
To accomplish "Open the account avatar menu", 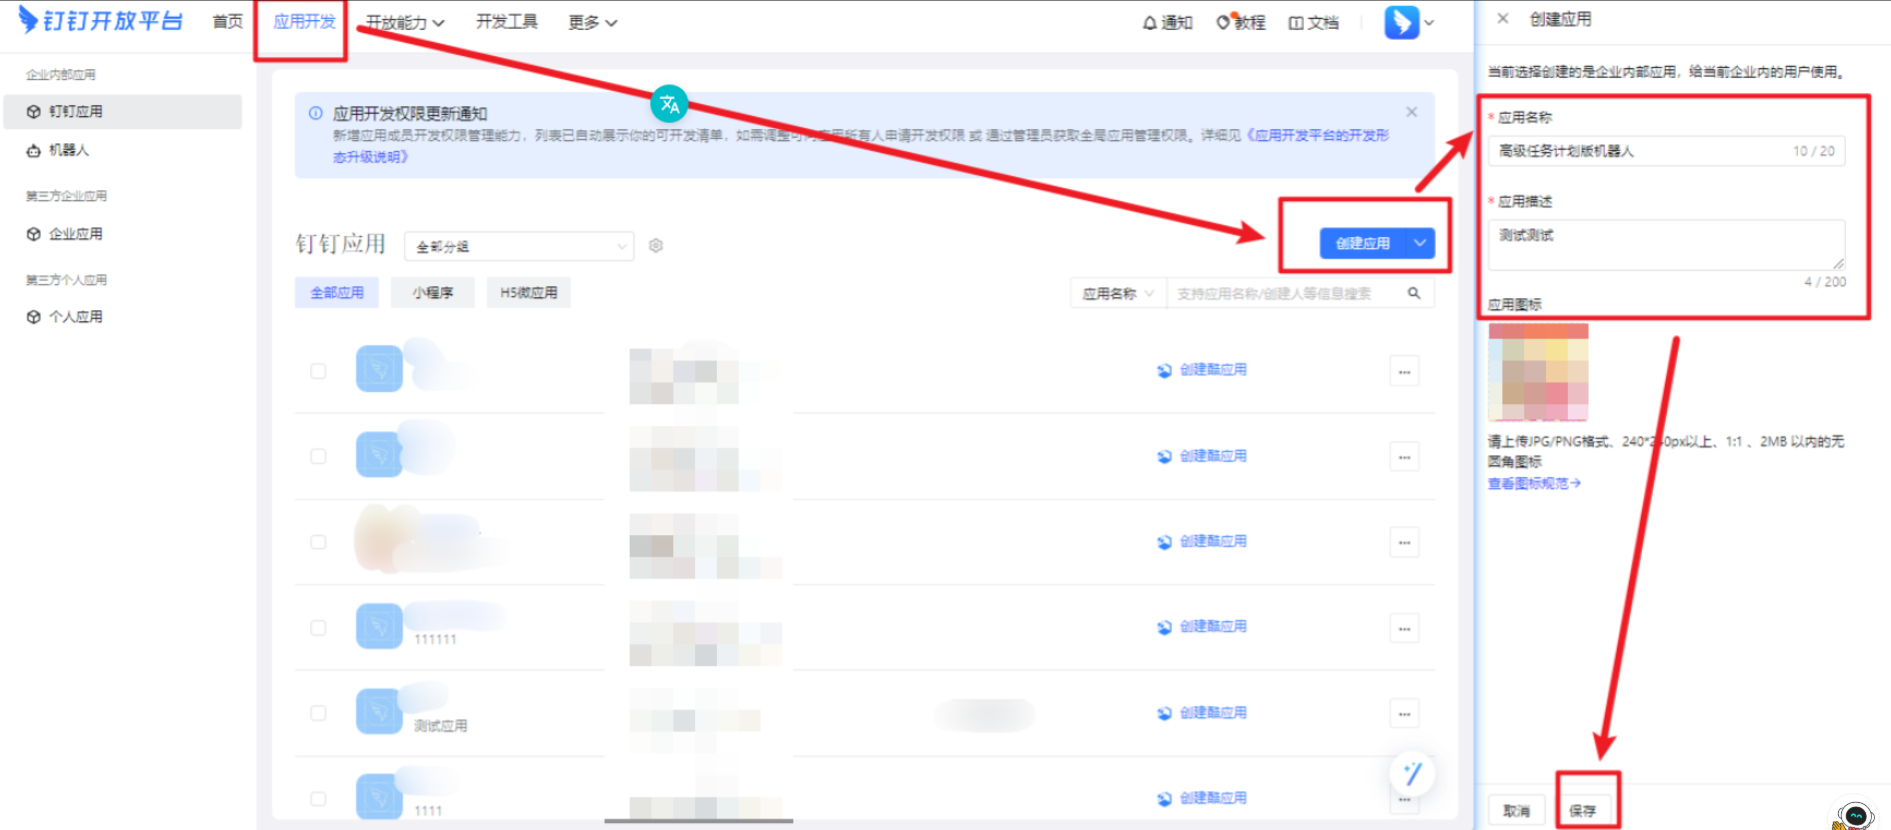I will pyautogui.click(x=1409, y=22).
